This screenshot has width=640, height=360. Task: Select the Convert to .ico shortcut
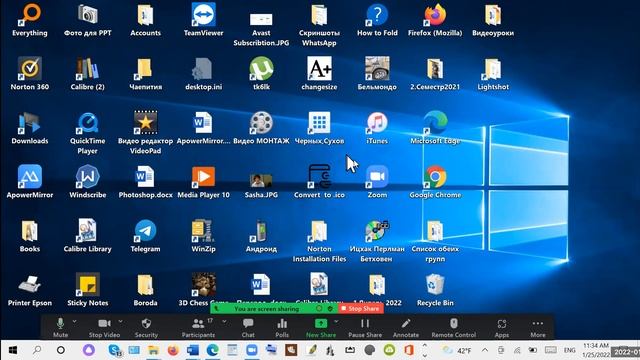tap(319, 176)
